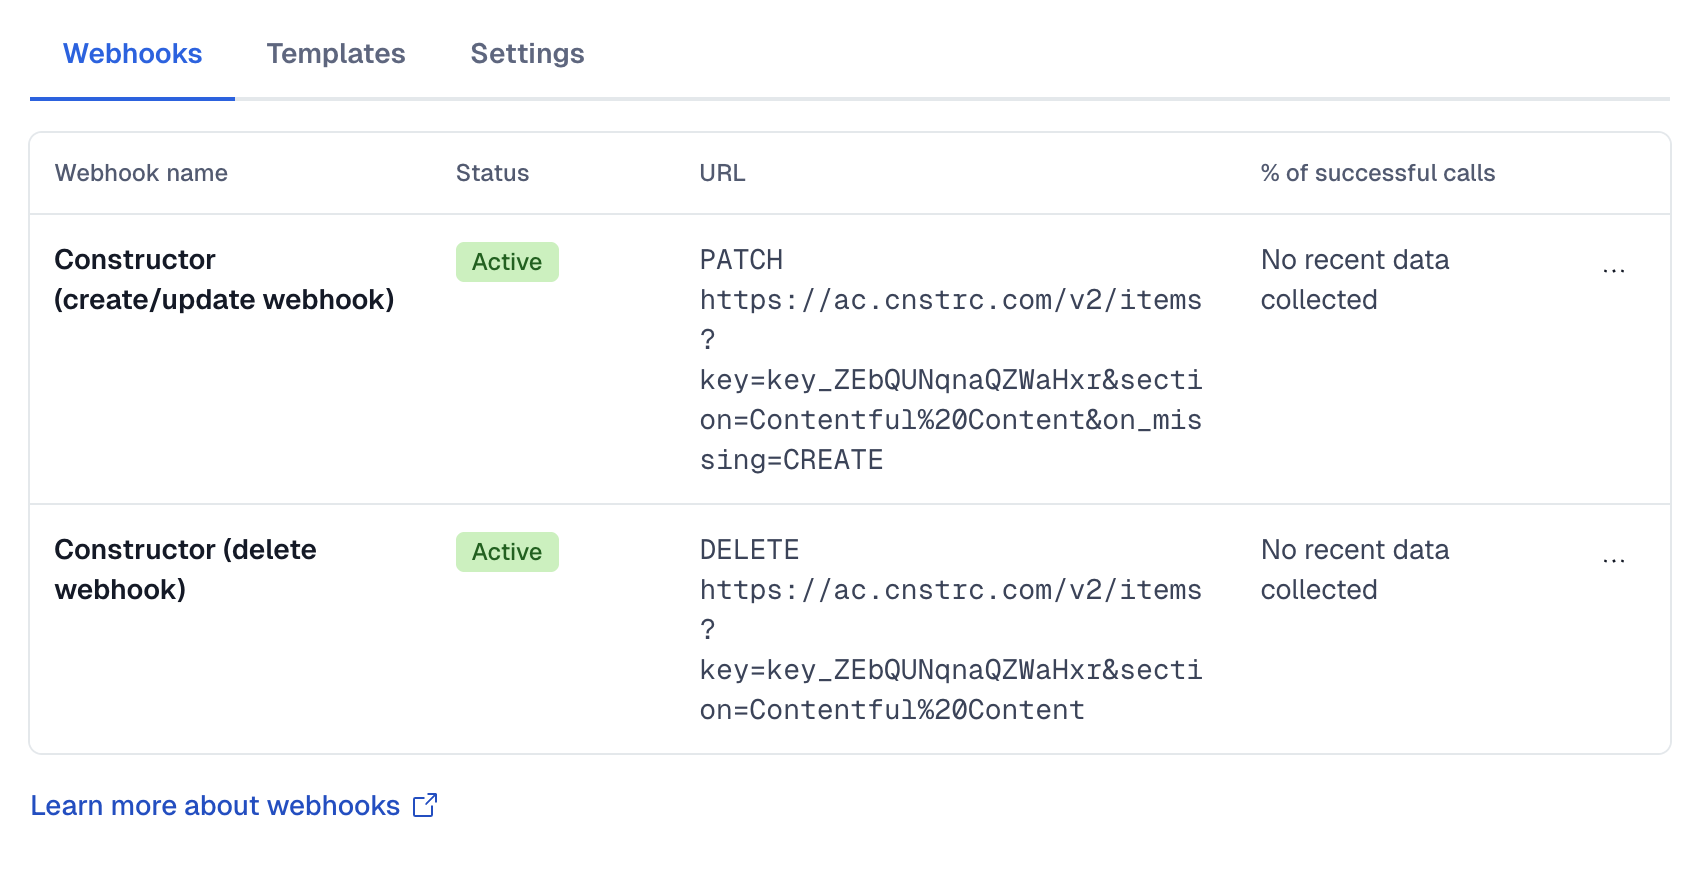Open actions menu for create/update webhook
The height and width of the screenshot is (872, 1708).
tap(1613, 271)
